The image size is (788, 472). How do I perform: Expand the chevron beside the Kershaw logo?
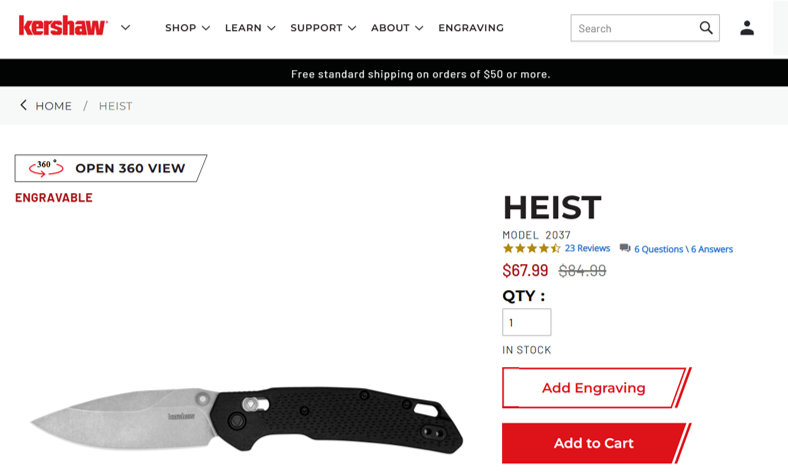pyautogui.click(x=126, y=28)
